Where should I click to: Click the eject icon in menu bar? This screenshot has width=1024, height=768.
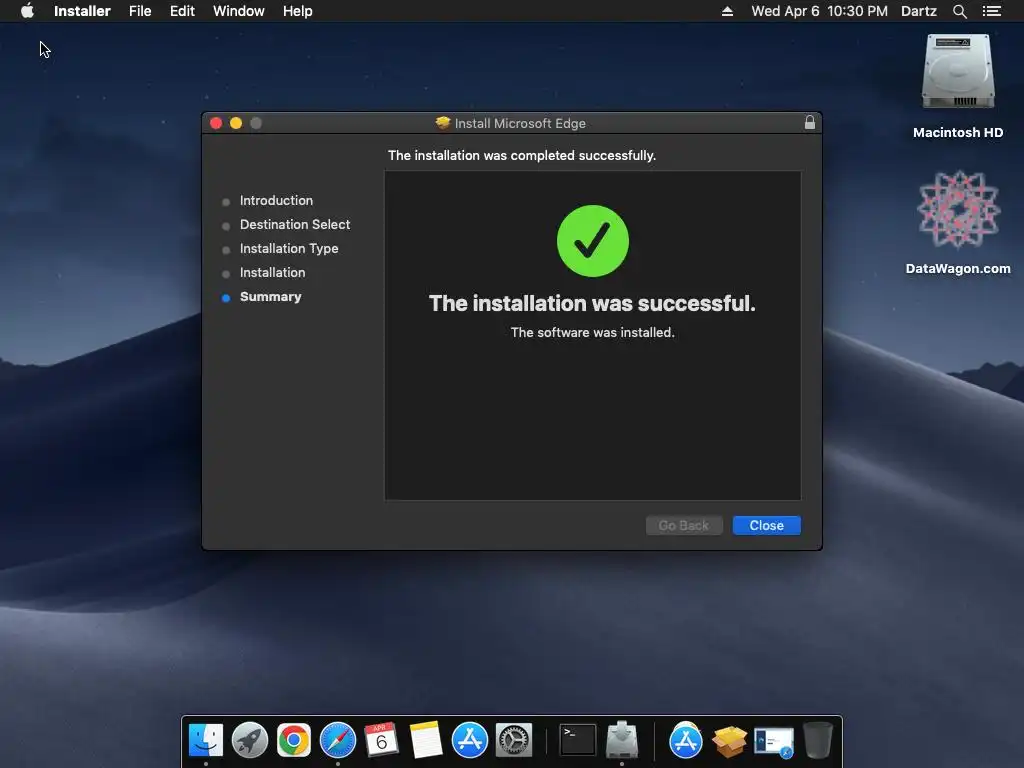[x=727, y=11]
